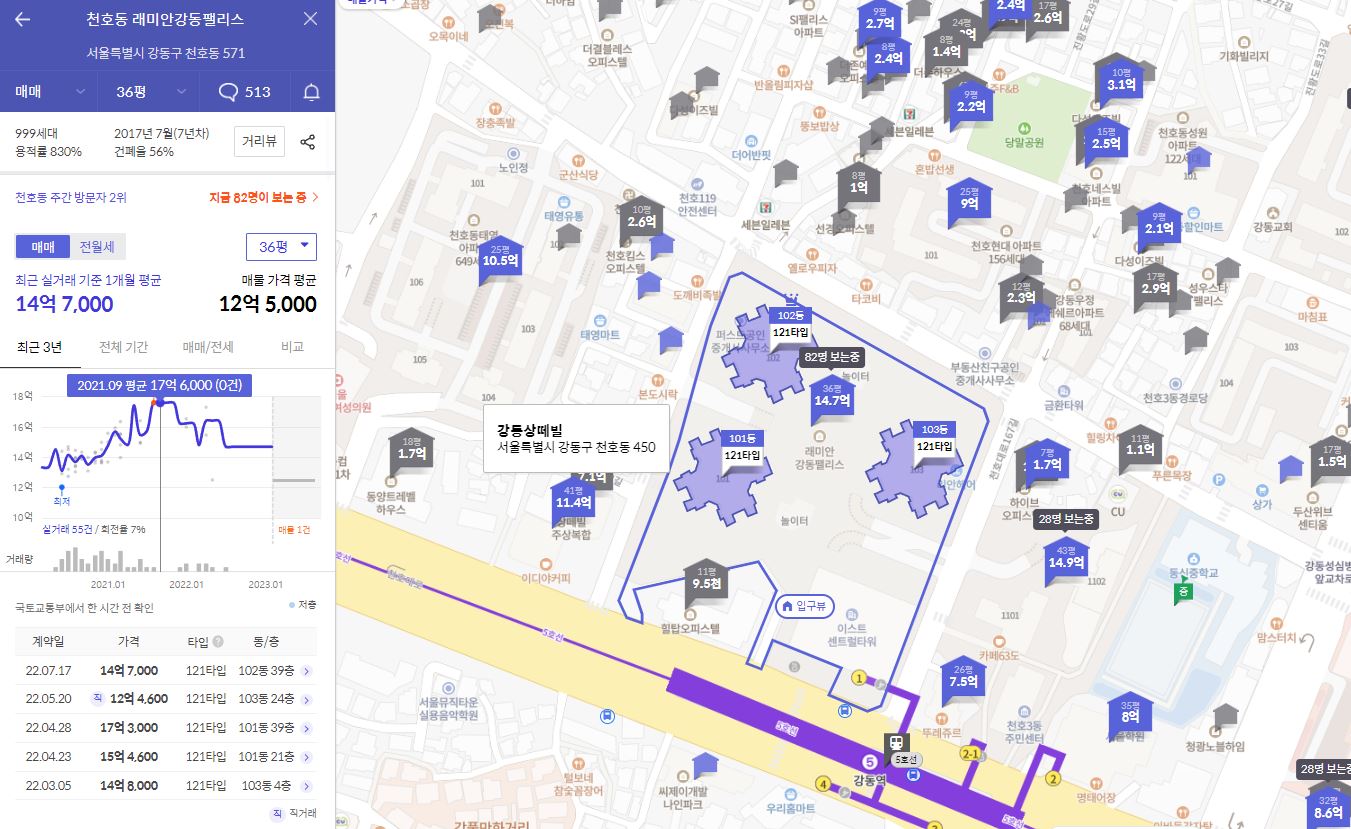Select the 101동 building label on map
Image resolution: width=1351 pixels, height=829 pixels.
(x=742, y=439)
